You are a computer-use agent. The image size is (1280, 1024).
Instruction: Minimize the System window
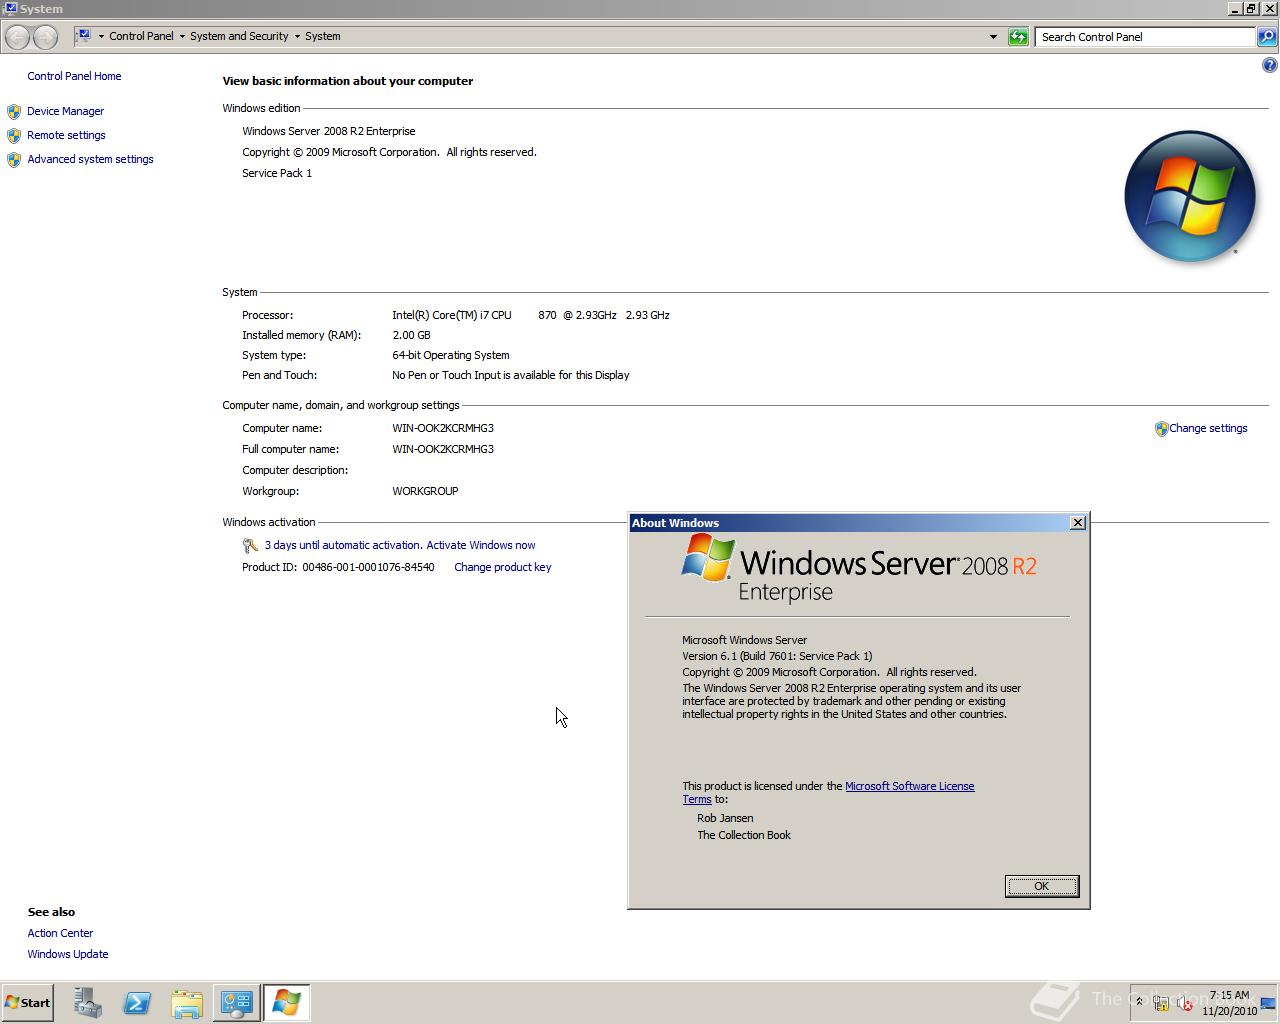[x=1234, y=8]
